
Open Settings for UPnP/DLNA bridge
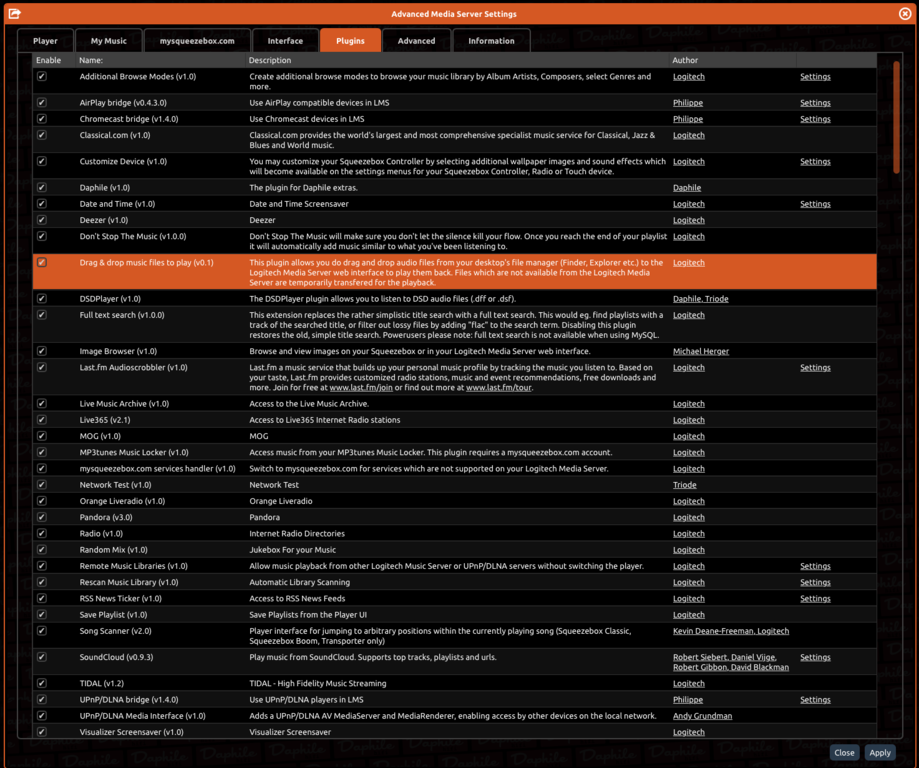pos(815,700)
